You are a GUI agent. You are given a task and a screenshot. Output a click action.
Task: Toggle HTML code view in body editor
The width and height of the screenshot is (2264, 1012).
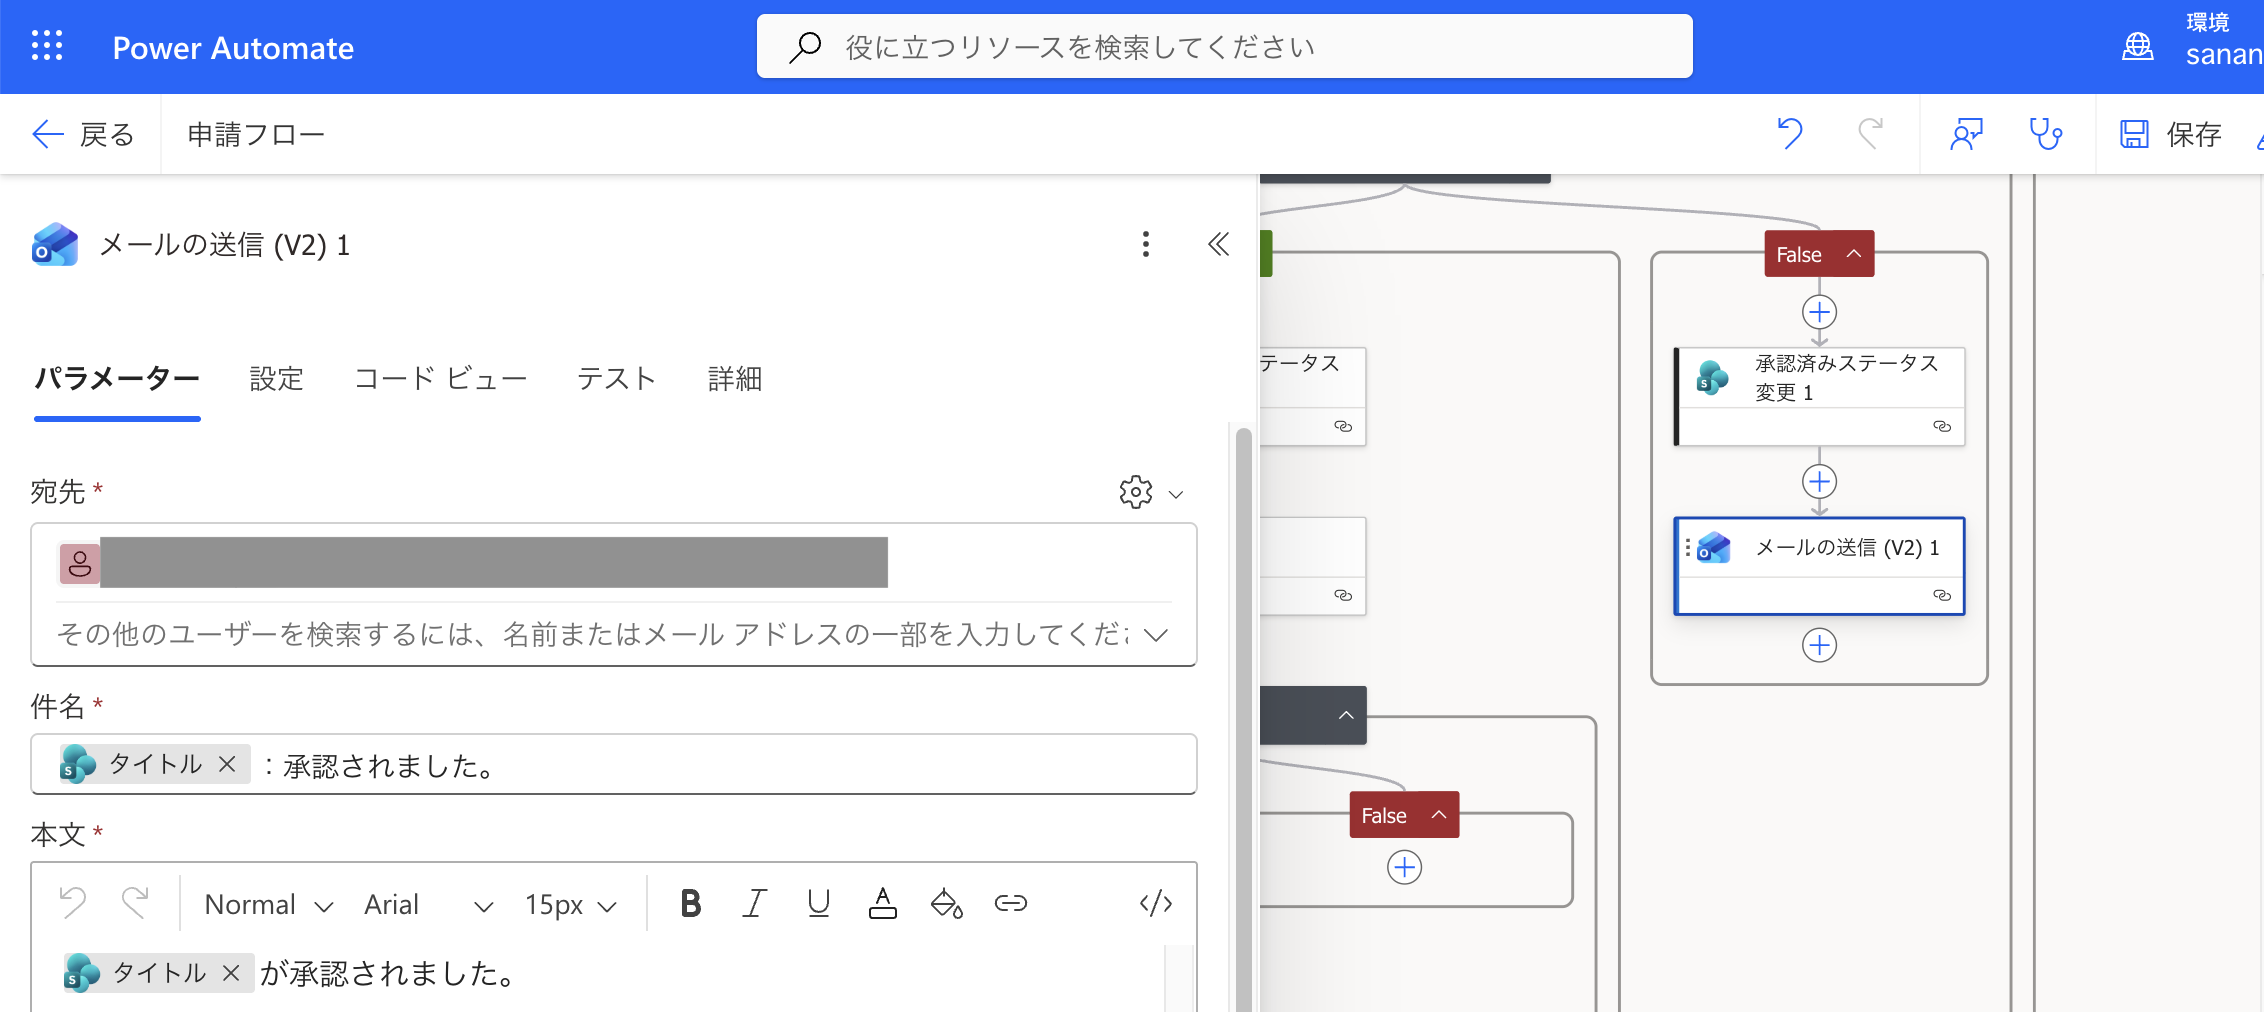pos(1156,904)
